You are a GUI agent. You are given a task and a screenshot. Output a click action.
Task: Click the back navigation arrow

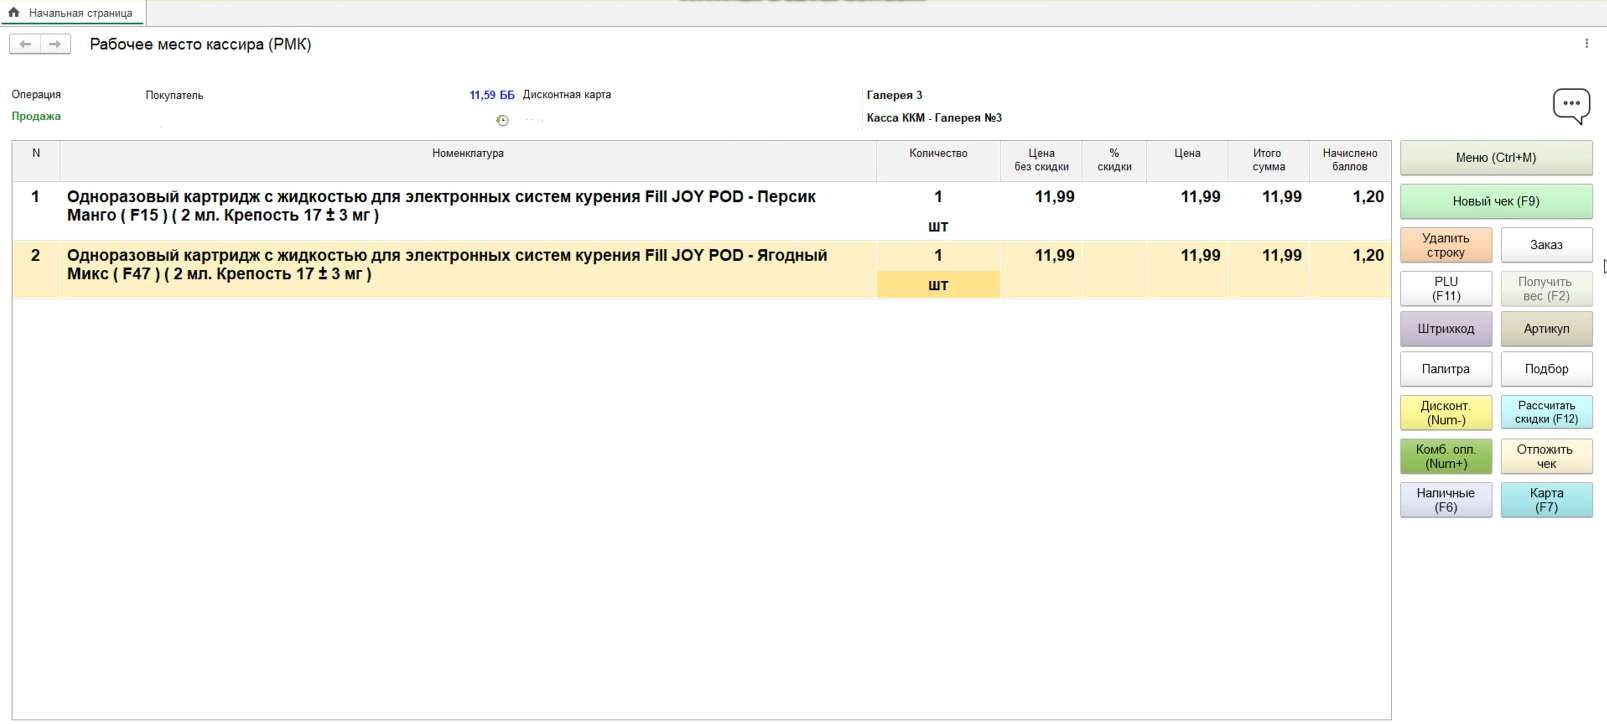coord(25,44)
